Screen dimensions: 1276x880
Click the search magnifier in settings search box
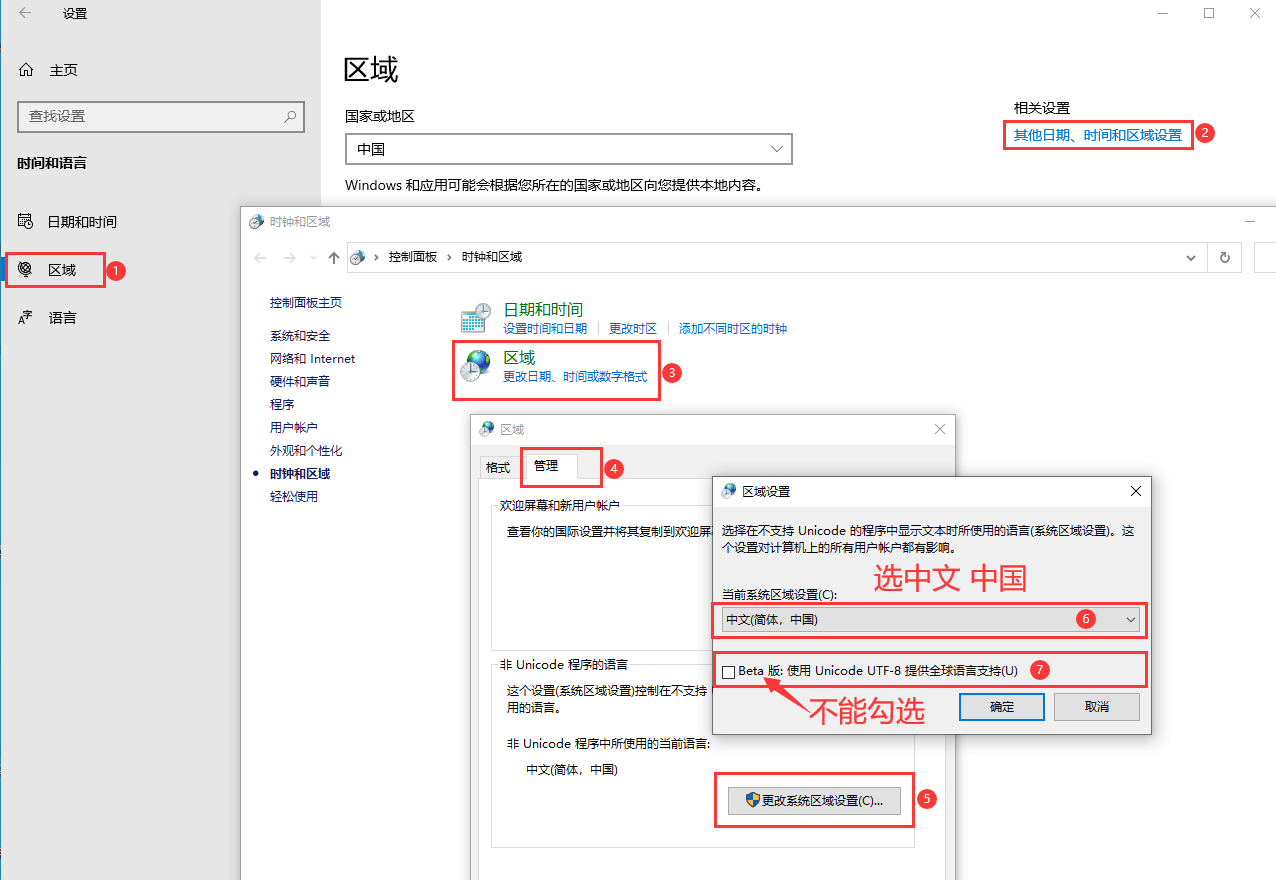(x=290, y=116)
